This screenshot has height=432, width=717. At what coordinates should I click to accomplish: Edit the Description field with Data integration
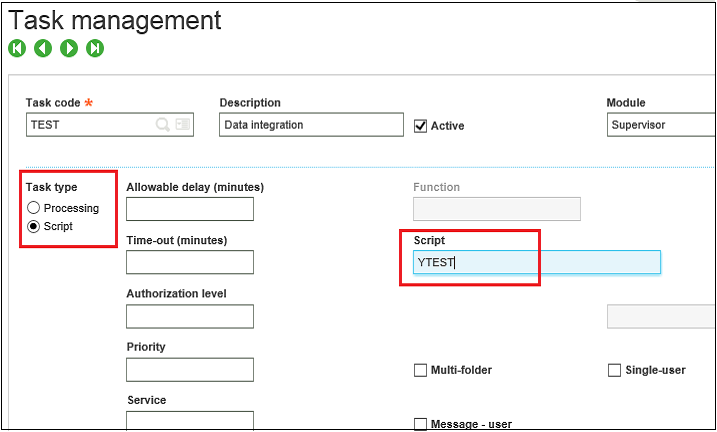click(x=311, y=125)
